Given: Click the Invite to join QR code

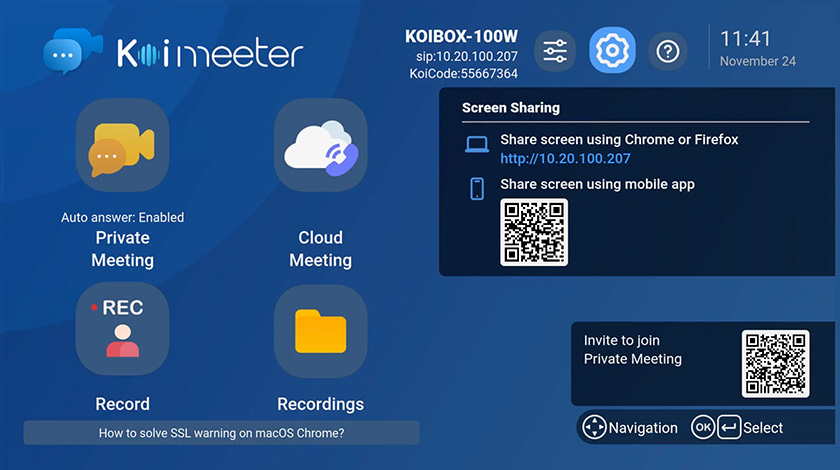Looking at the screenshot, I should pos(775,363).
